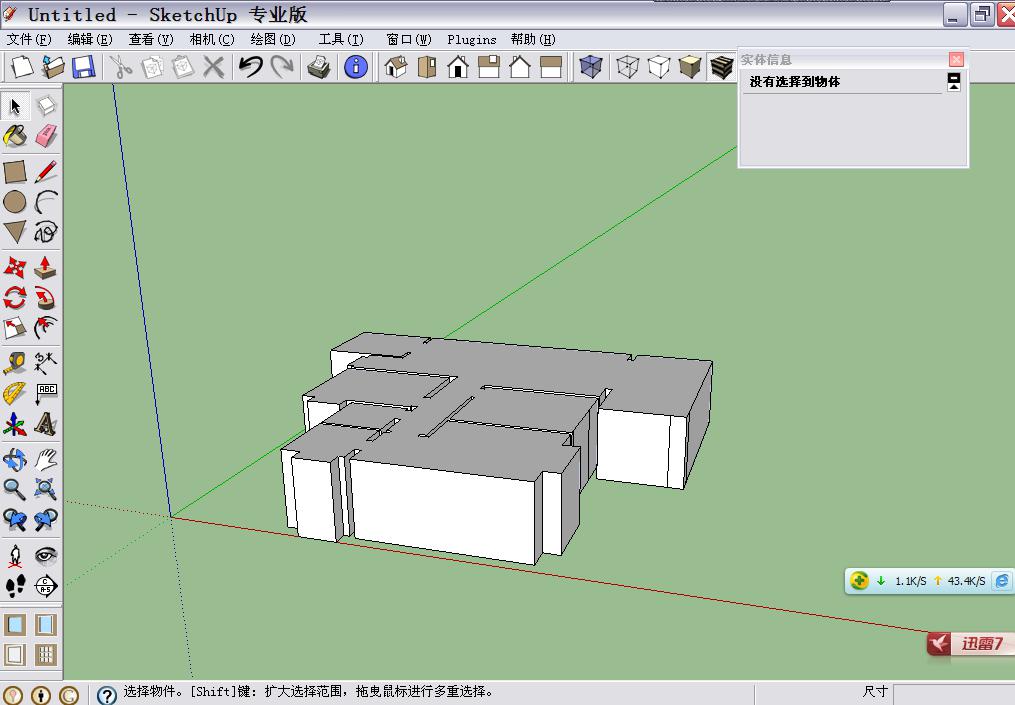Toggle Hidden Line face style
Image resolution: width=1015 pixels, height=705 pixels.
tap(658, 67)
